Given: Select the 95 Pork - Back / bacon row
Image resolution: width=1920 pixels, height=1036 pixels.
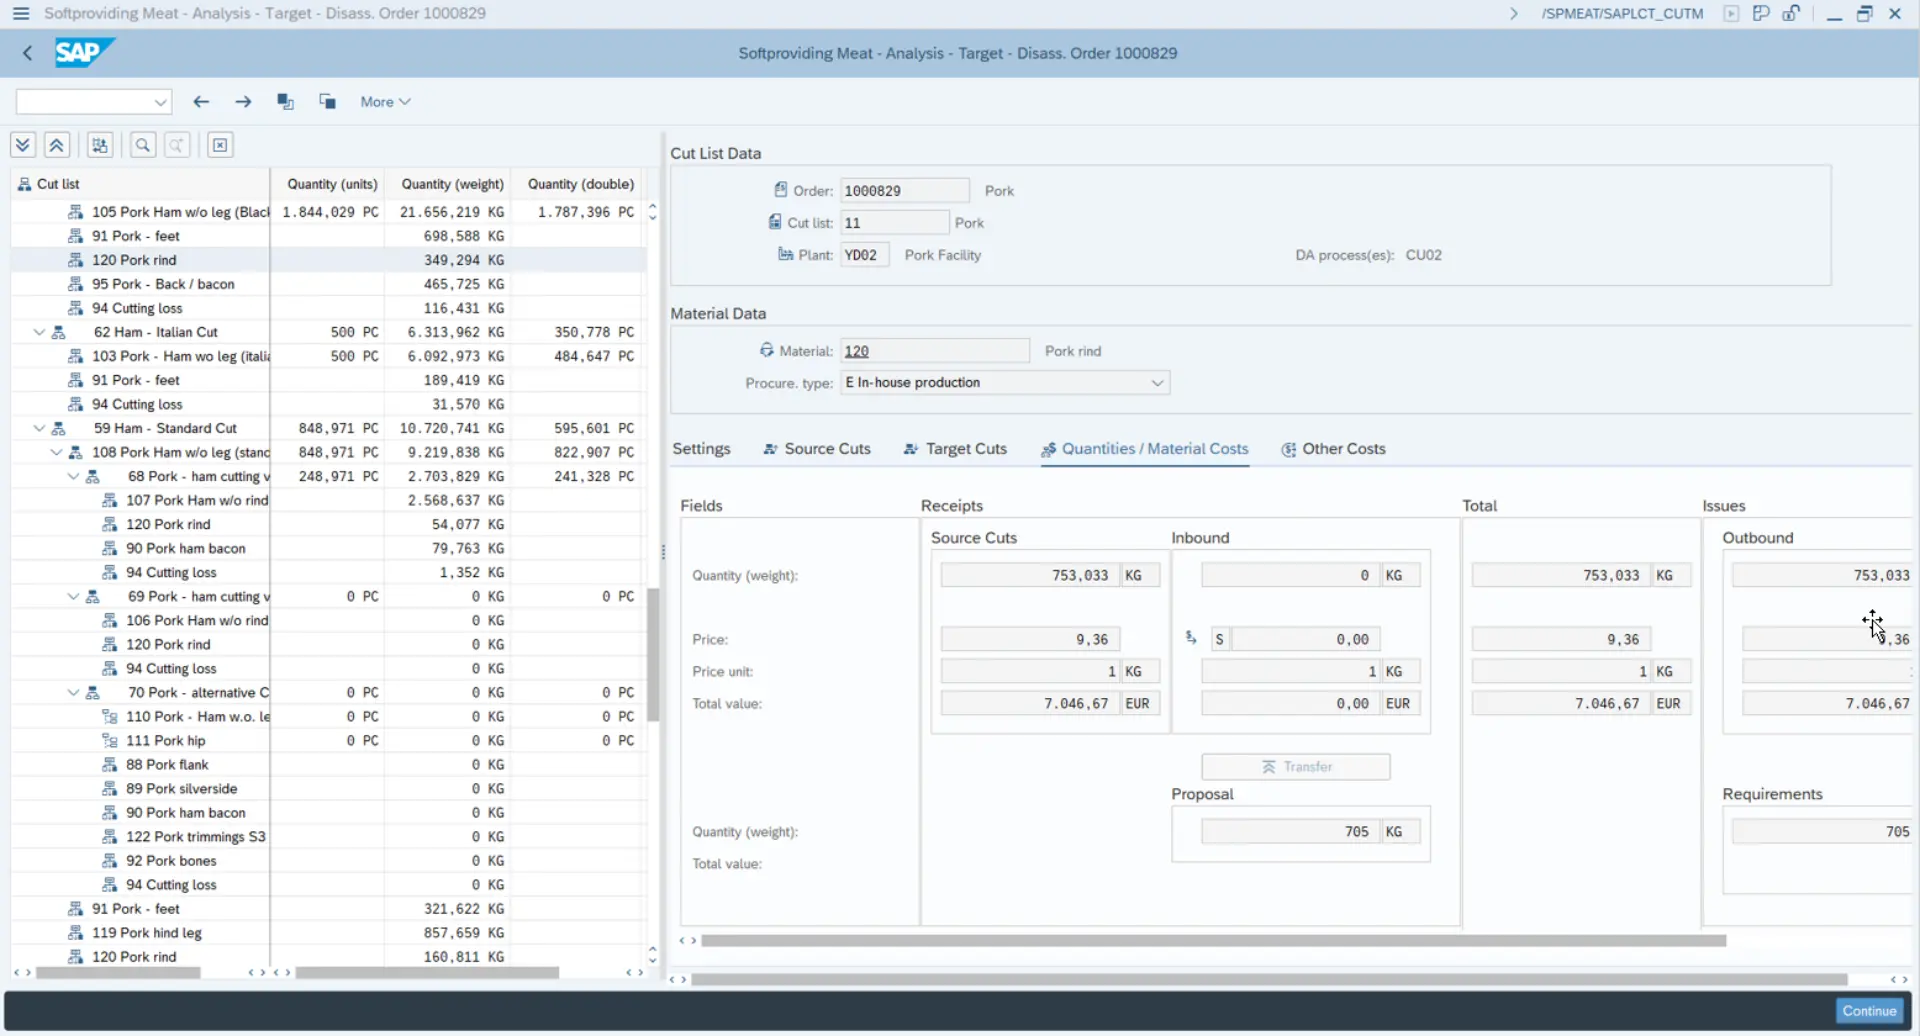Looking at the screenshot, I should (328, 284).
